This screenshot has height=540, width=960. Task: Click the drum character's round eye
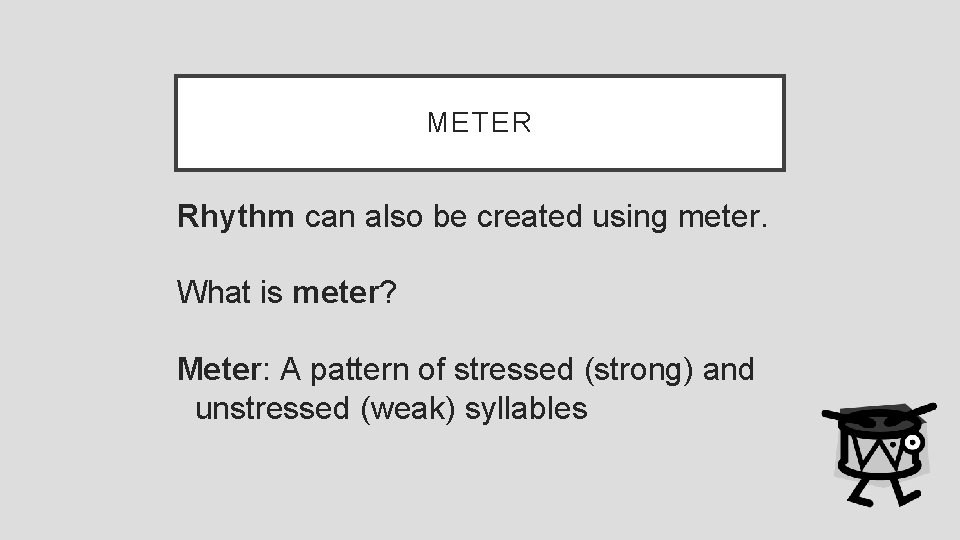[912, 443]
